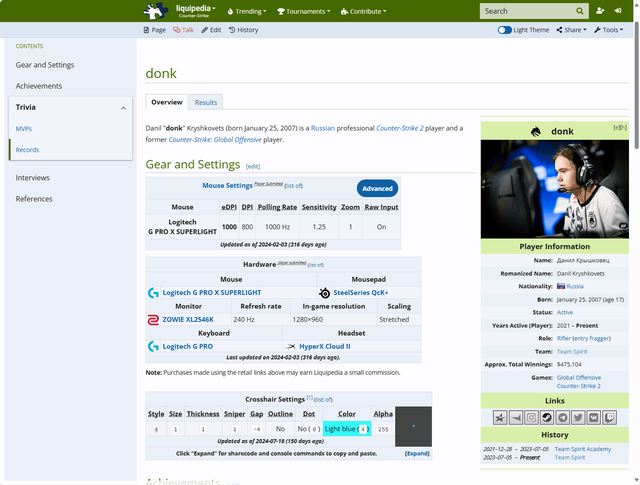
Task: Open the Twitter bird icon link
Action: pyautogui.click(x=578, y=418)
